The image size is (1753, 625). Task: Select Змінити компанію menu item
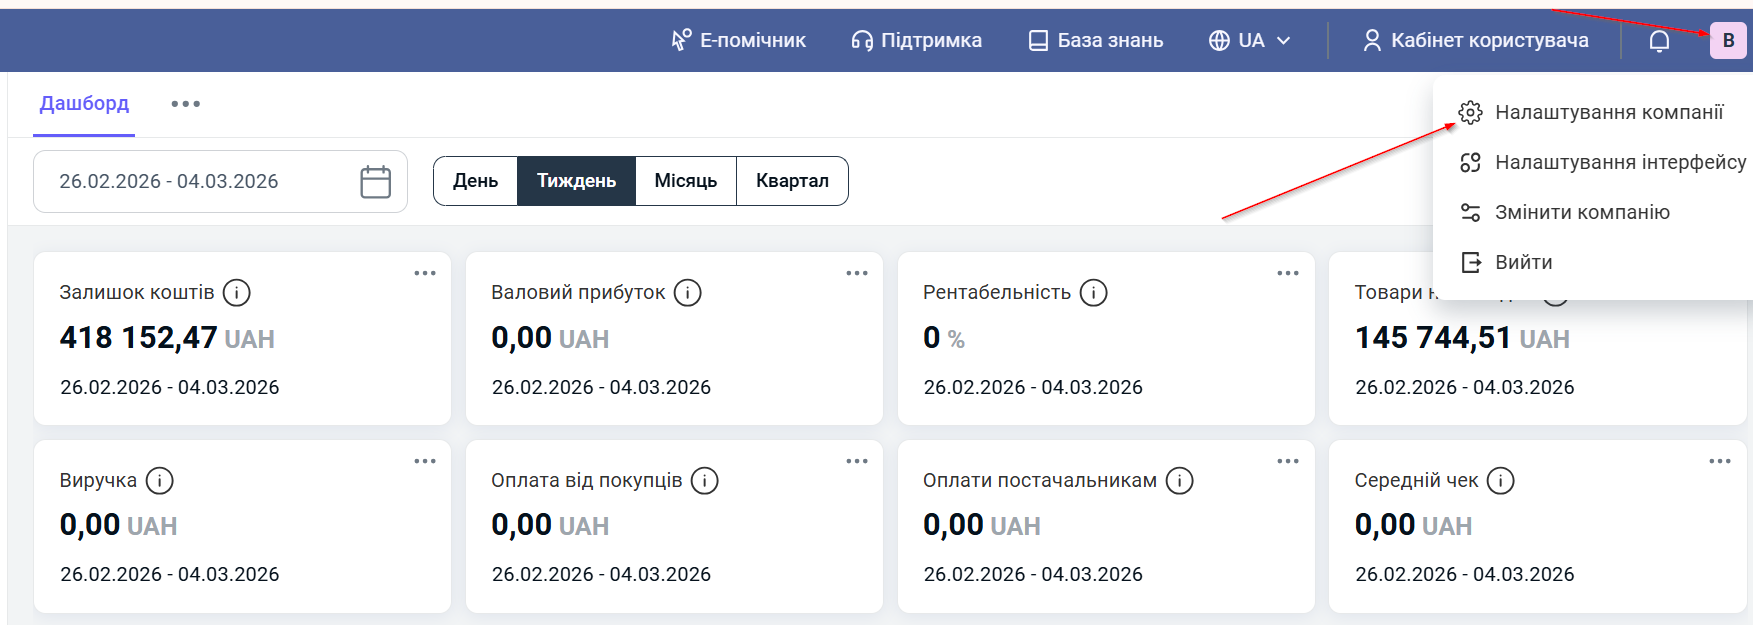click(1581, 213)
